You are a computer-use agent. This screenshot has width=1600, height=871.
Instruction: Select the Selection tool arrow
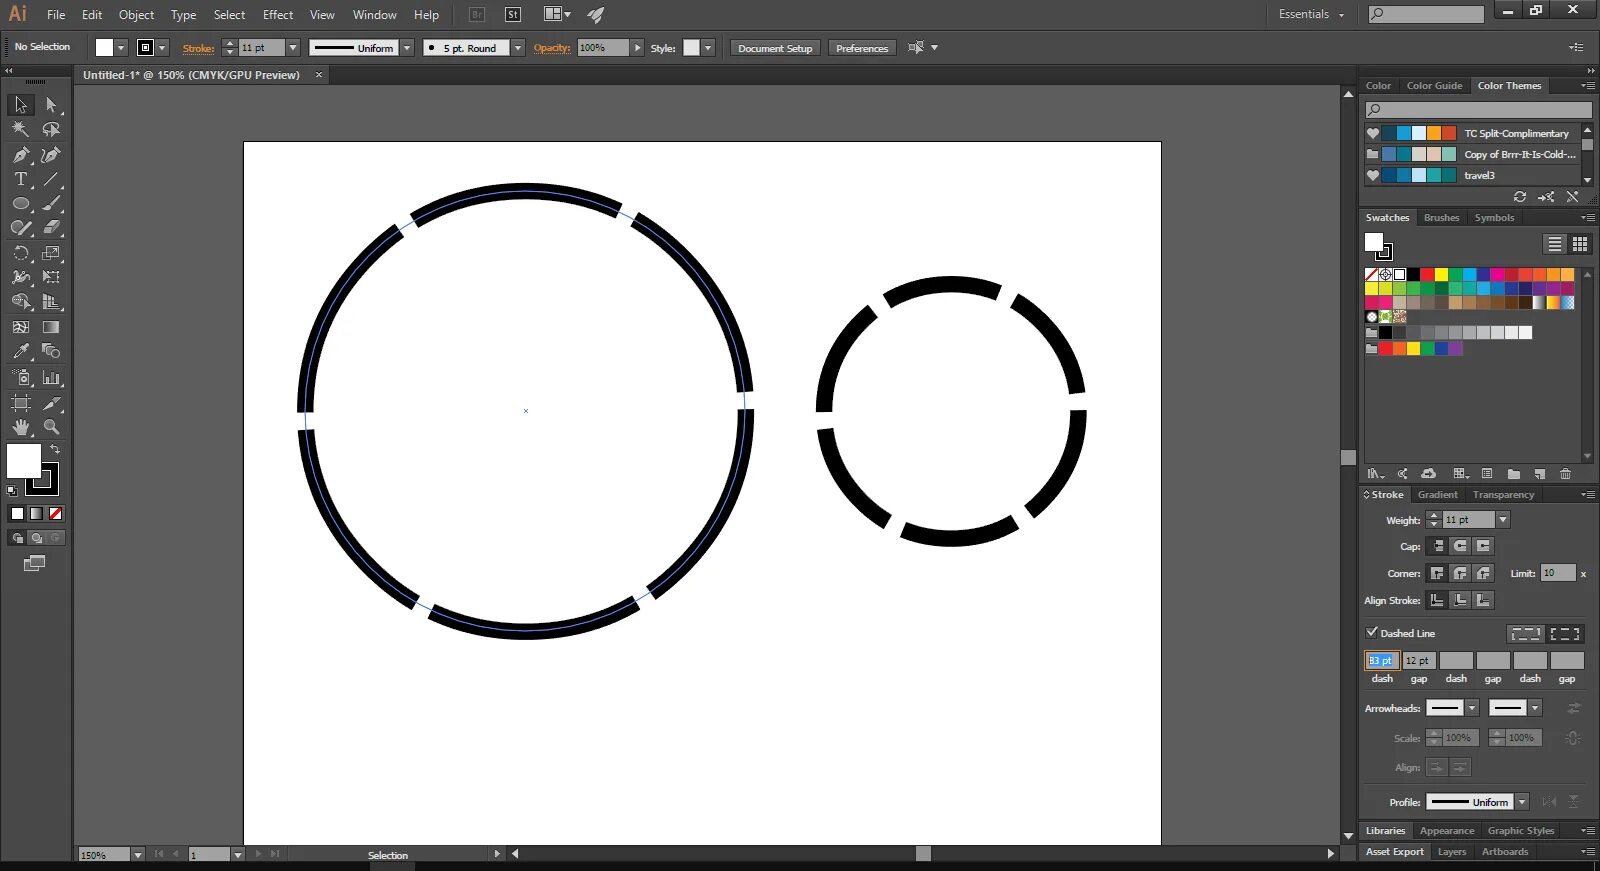(x=21, y=105)
